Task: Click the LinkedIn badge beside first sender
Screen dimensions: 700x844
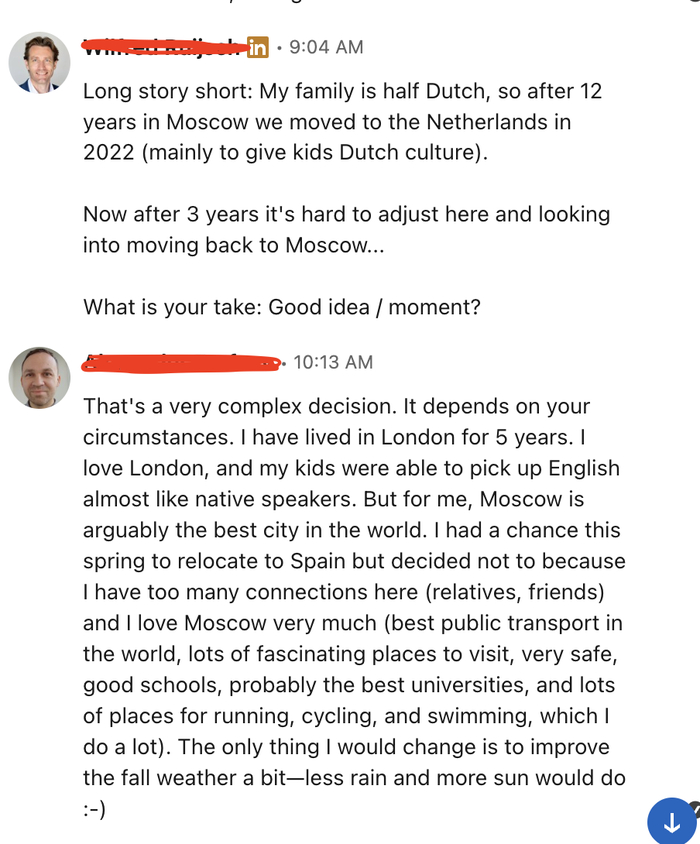Action: click(258, 47)
